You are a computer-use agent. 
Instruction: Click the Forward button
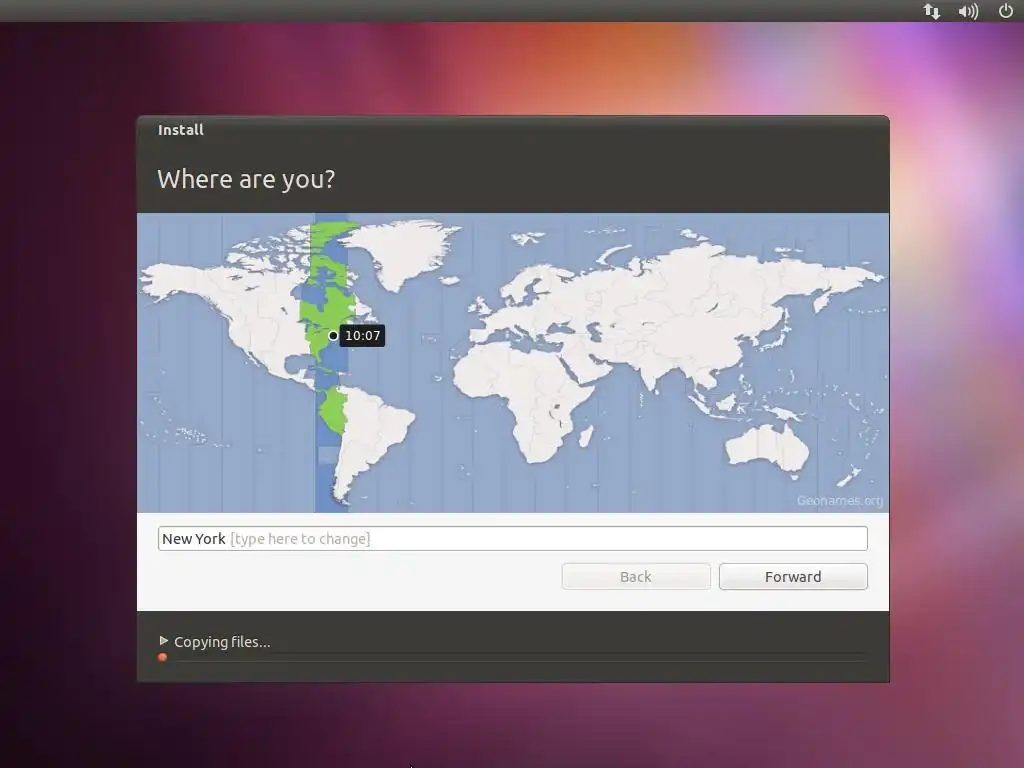pyautogui.click(x=793, y=577)
